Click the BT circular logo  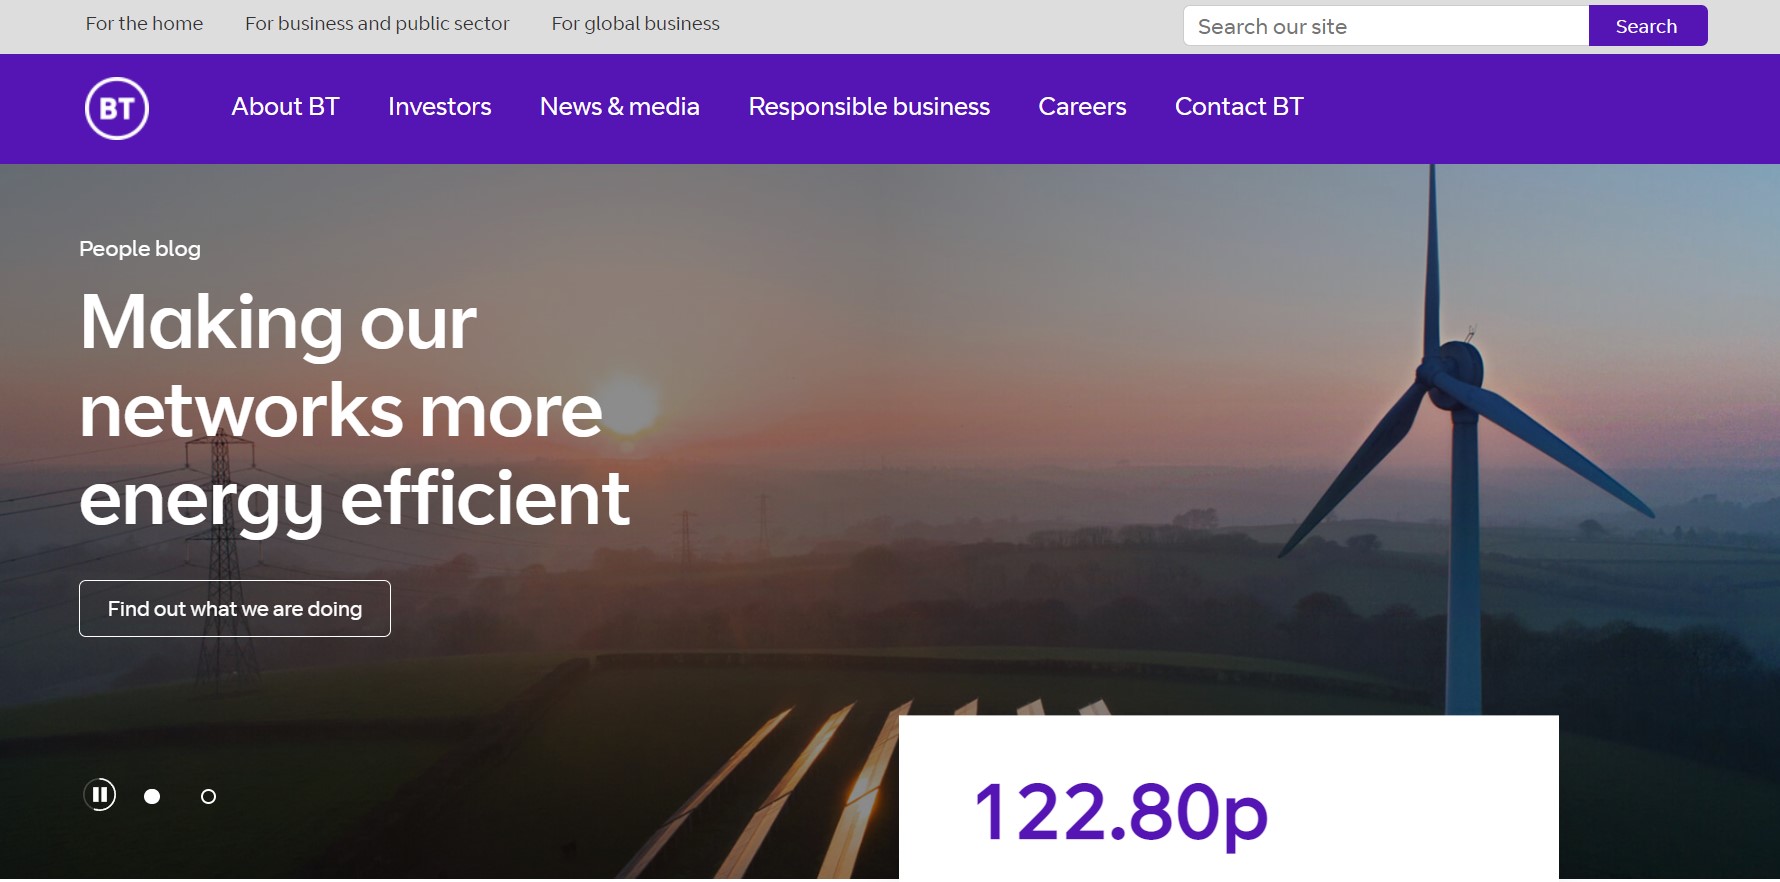point(117,108)
